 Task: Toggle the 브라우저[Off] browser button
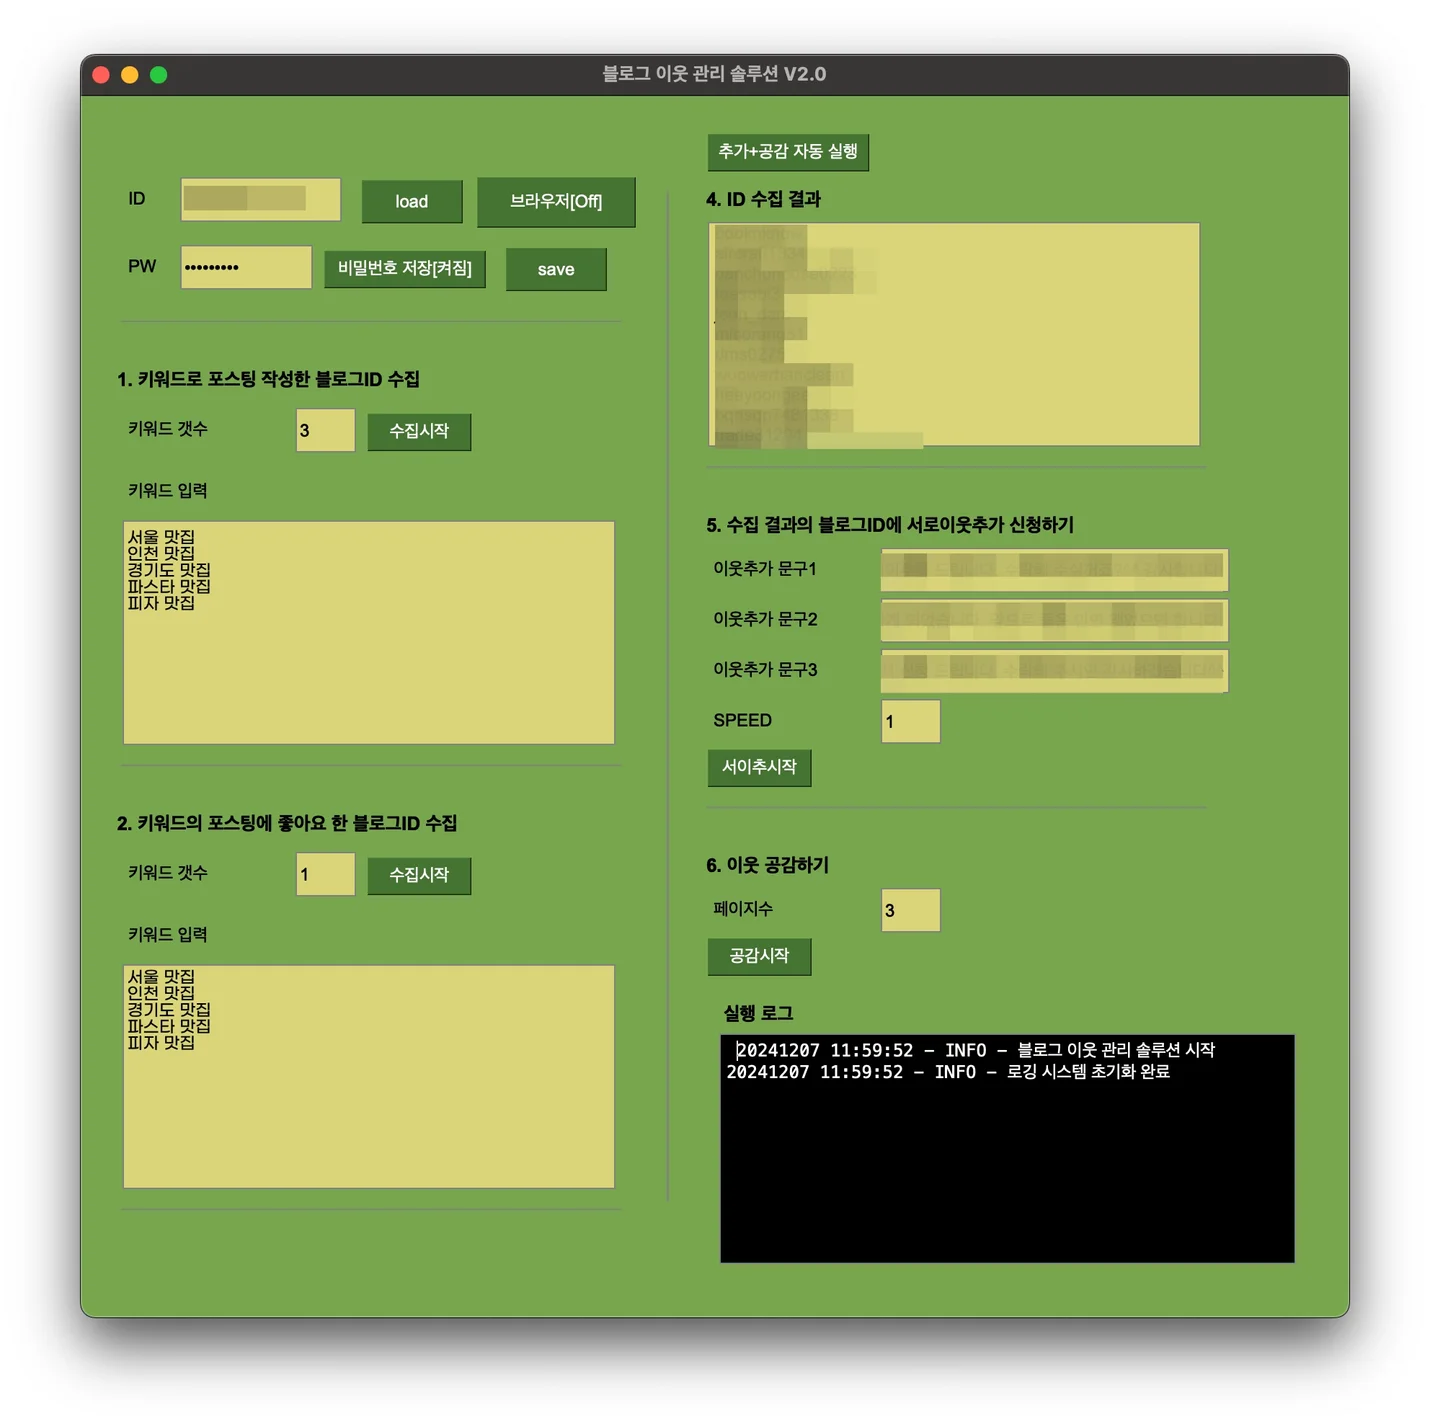pyautogui.click(x=556, y=202)
